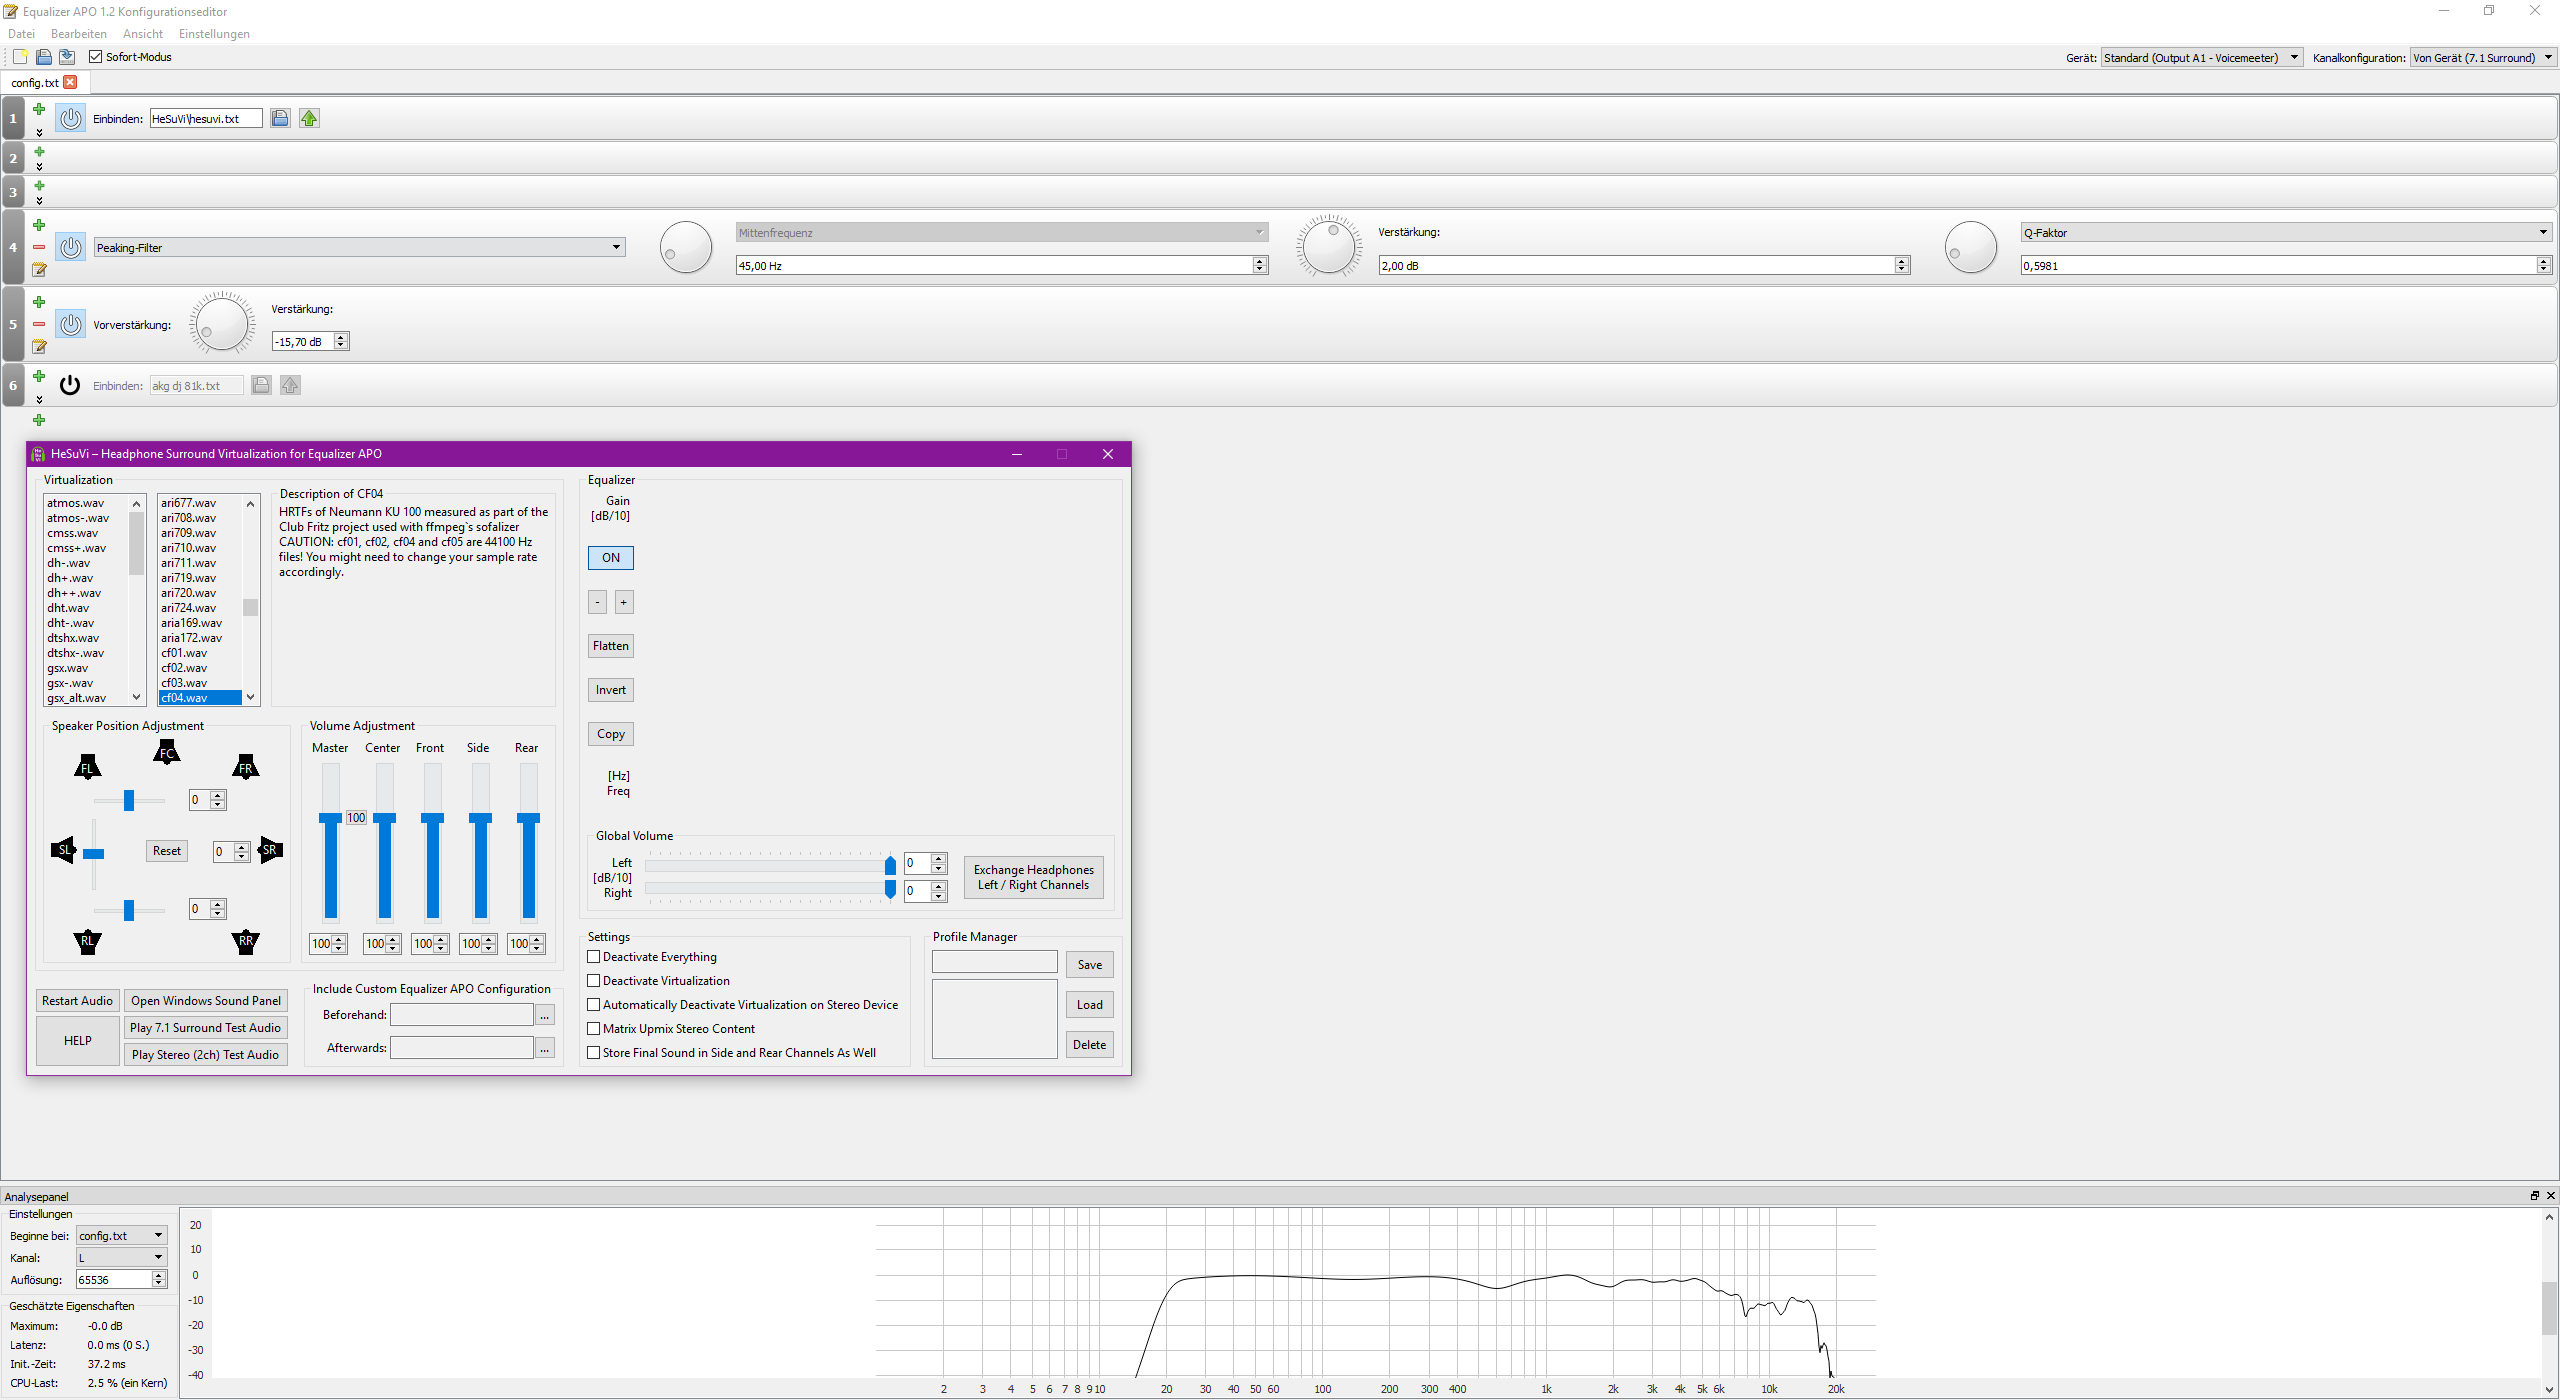Click green plus icon on row 2

[39, 152]
